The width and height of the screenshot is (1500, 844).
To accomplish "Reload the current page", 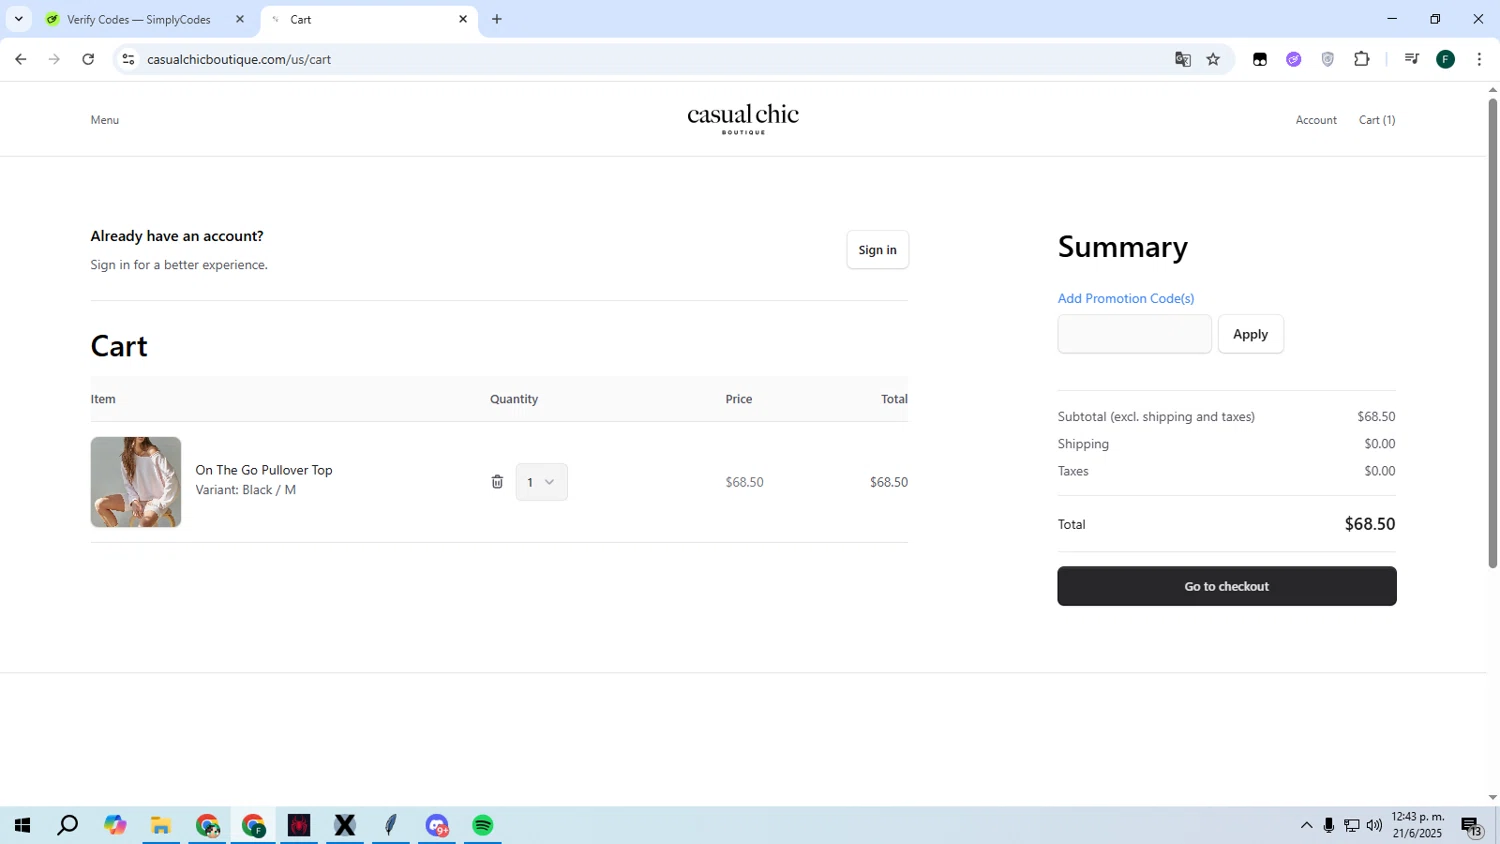I will 88,59.
